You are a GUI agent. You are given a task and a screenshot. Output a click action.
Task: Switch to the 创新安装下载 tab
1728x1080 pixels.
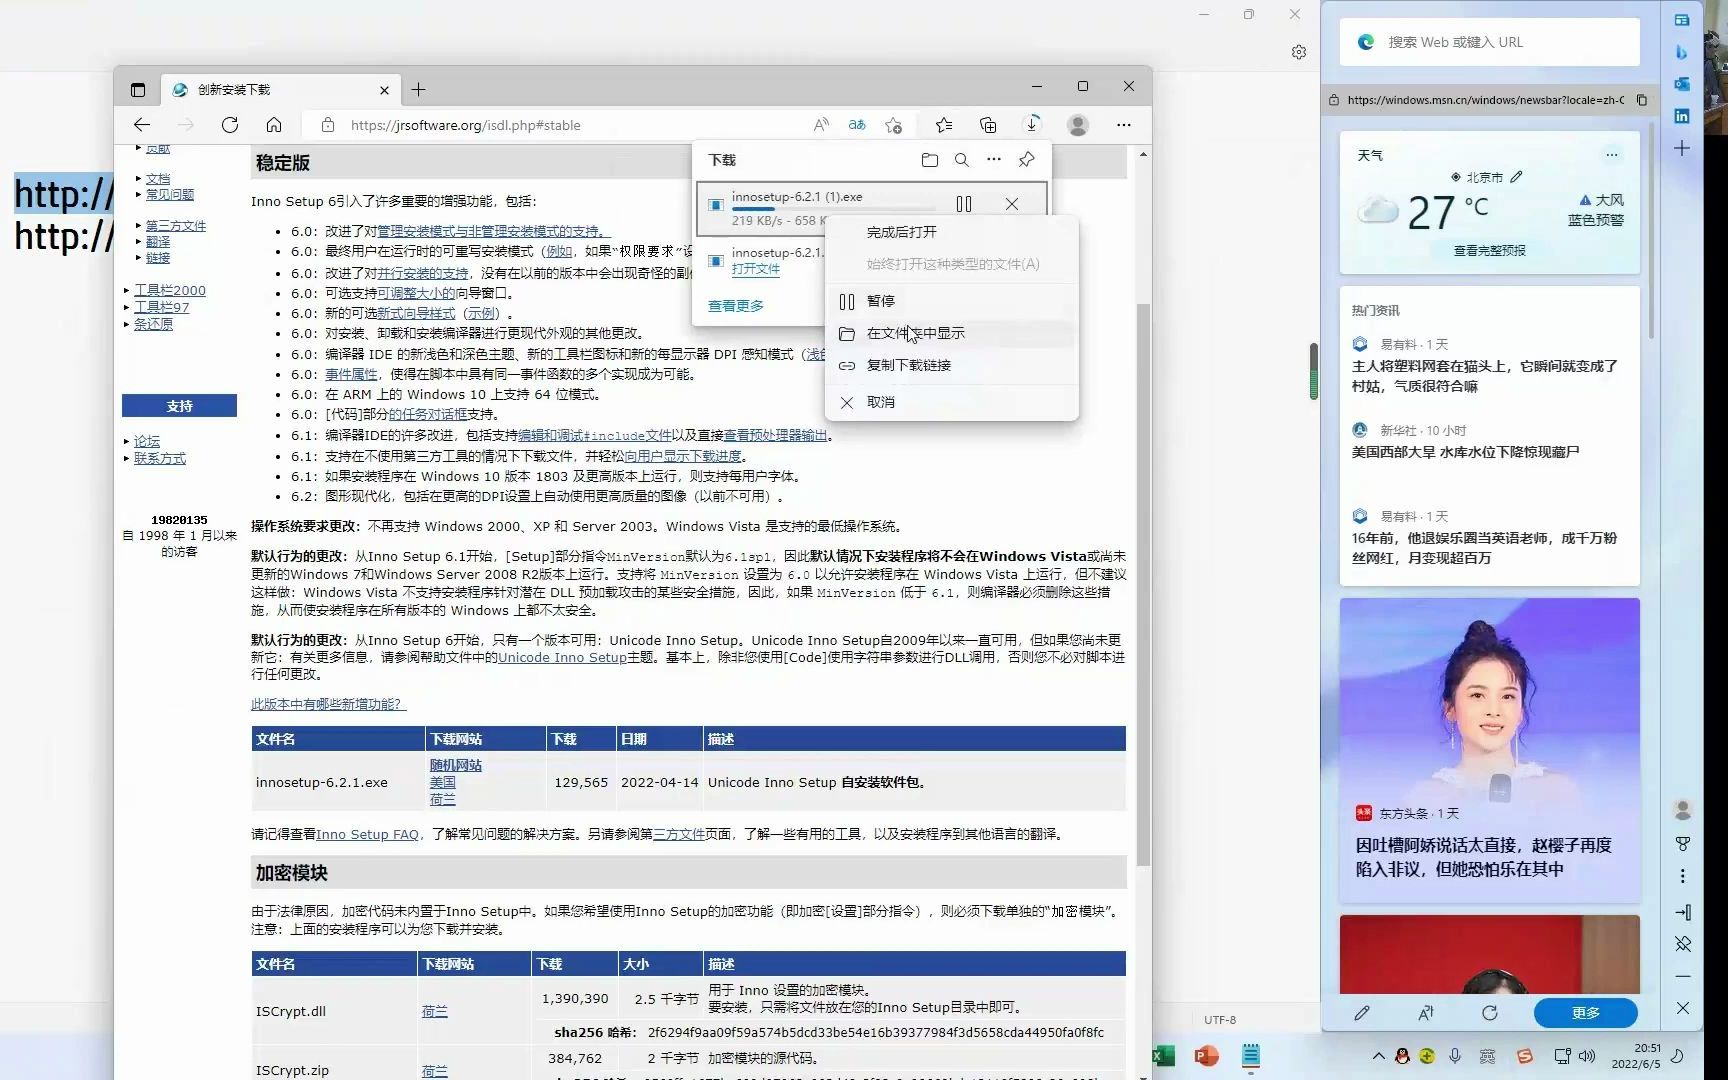click(x=280, y=89)
